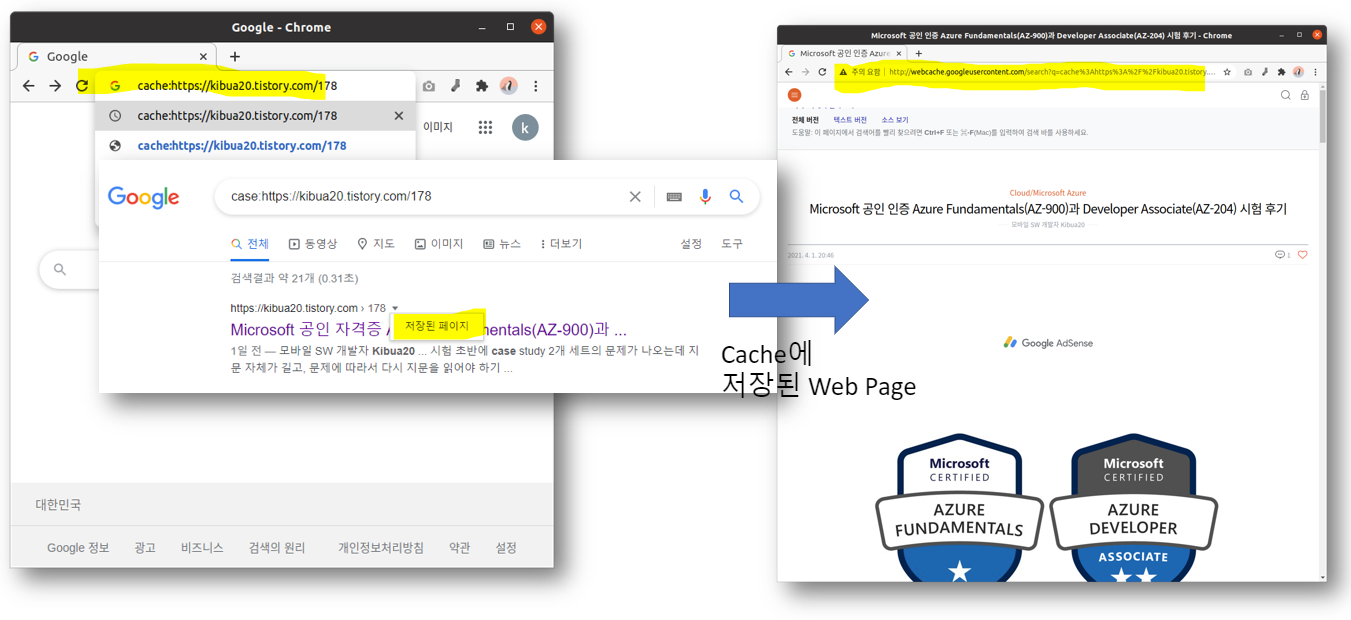Go back in the webcache Chrome window
1351x620 pixels.
[788, 72]
